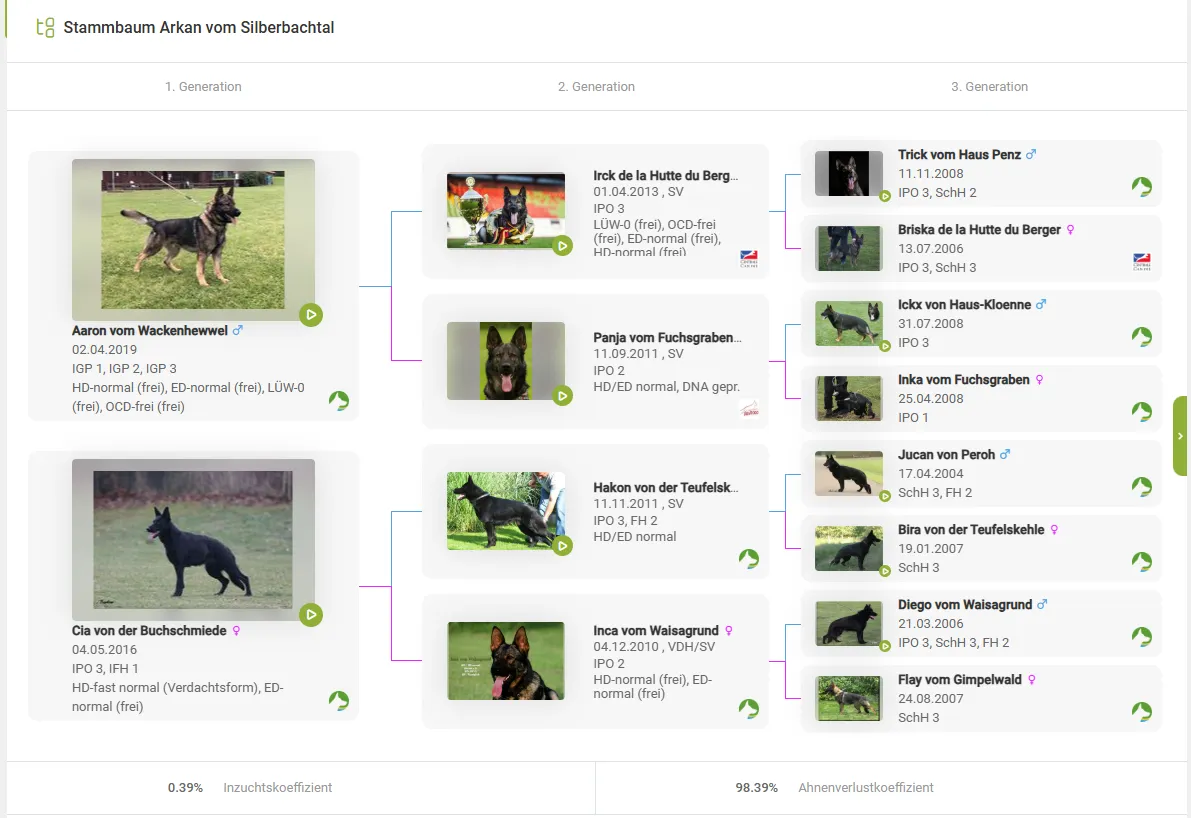This screenshot has width=1191, height=818.
Task: Click play icon on Panja vom Fuchsgraben photo
Action: 562,396
